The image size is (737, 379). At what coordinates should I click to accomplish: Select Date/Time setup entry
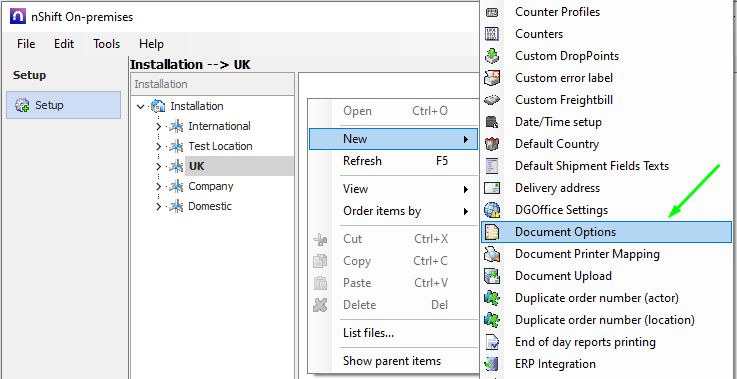(606, 122)
